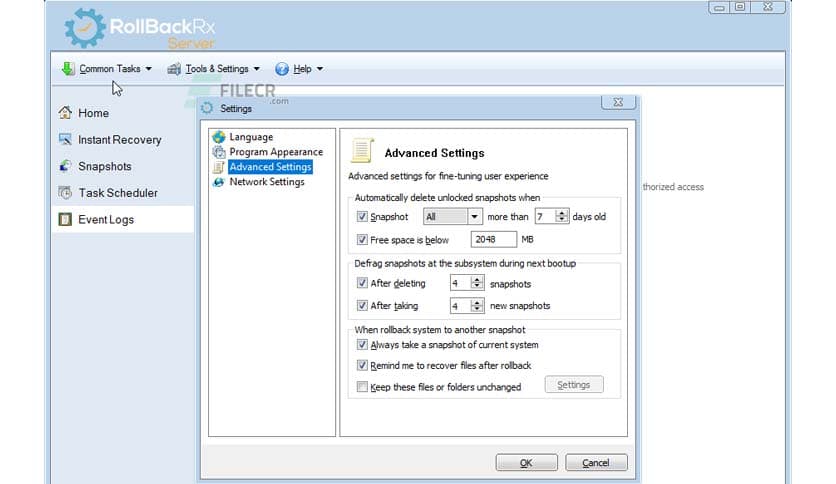Screen dimensions: 836x484
Task: Click OK to save settings
Action: (526, 463)
